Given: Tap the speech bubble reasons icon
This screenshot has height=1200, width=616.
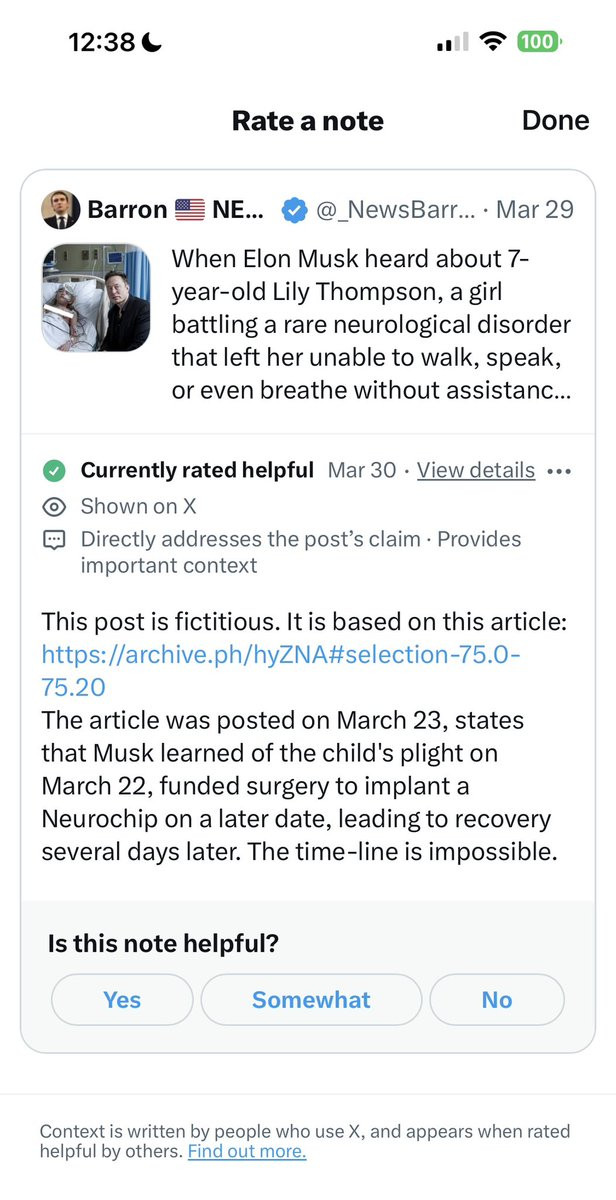Looking at the screenshot, I should pos(54,540).
